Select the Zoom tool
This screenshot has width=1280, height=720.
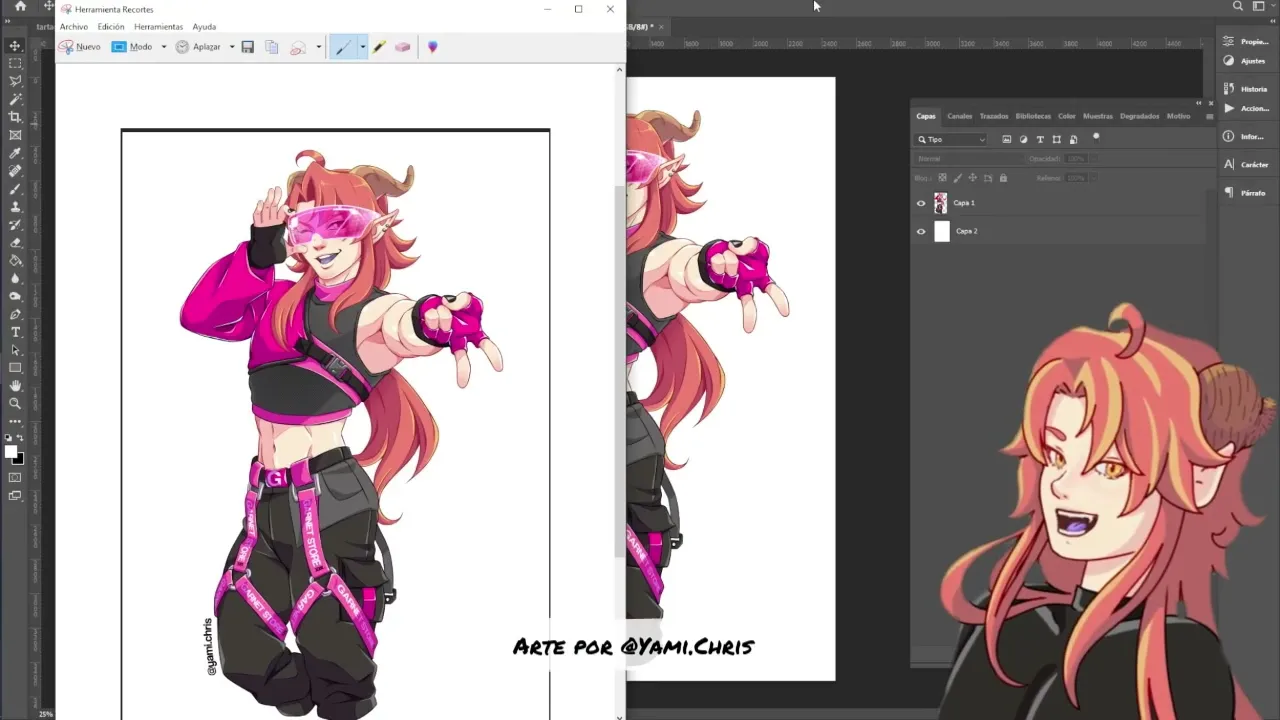coord(15,404)
